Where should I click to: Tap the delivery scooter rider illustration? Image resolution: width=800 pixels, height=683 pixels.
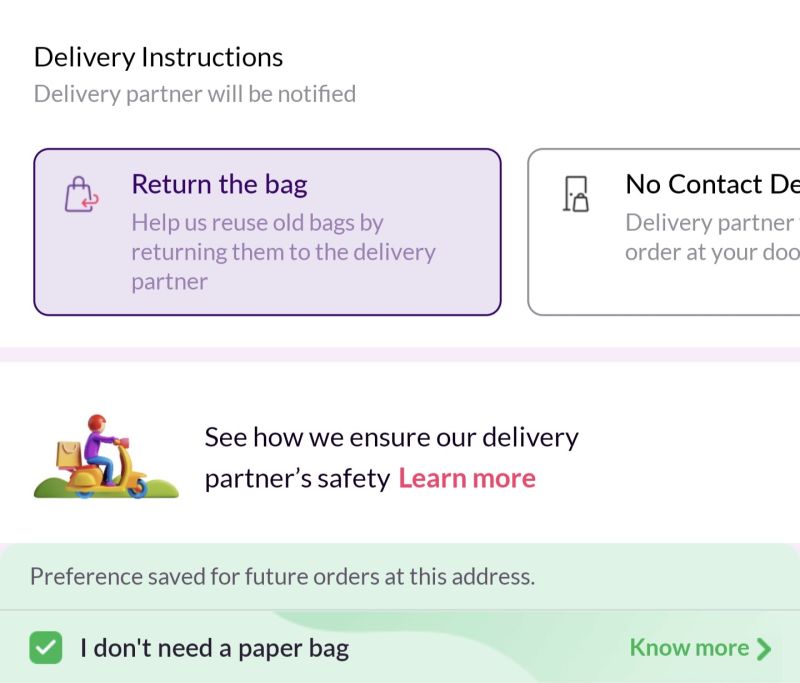[105, 456]
